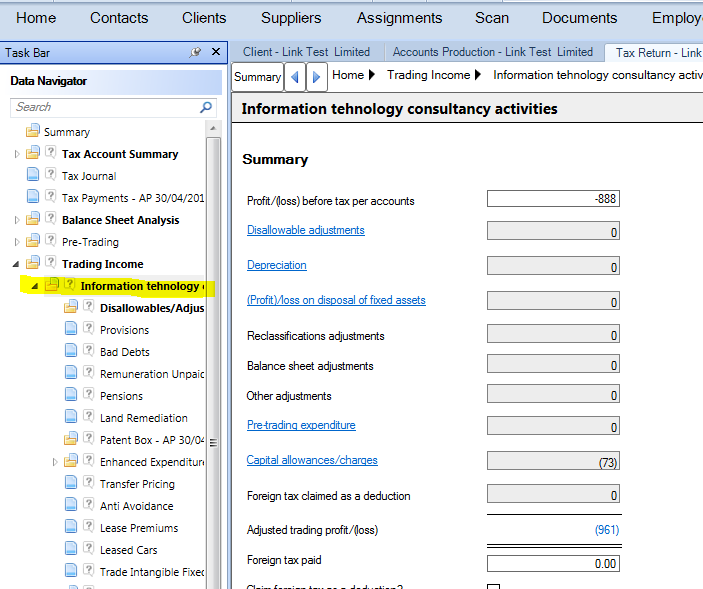Click the Leased Cars page icon
The width and height of the screenshot is (703, 589).
point(71,548)
